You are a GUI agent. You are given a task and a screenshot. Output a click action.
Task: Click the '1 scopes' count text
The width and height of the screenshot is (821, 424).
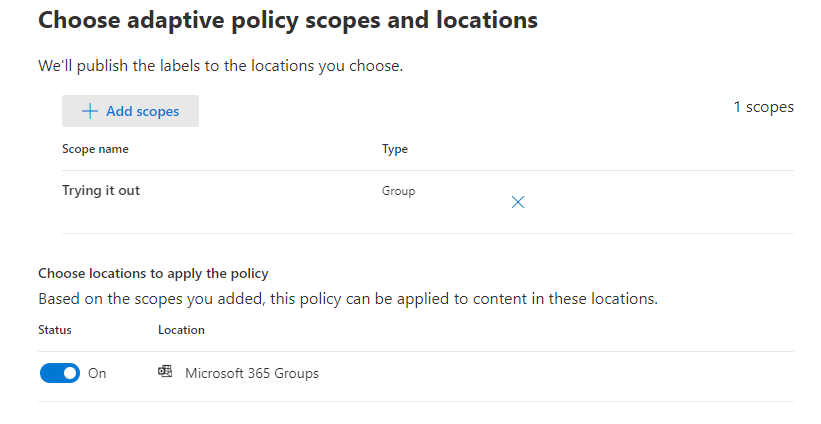pos(763,107)
